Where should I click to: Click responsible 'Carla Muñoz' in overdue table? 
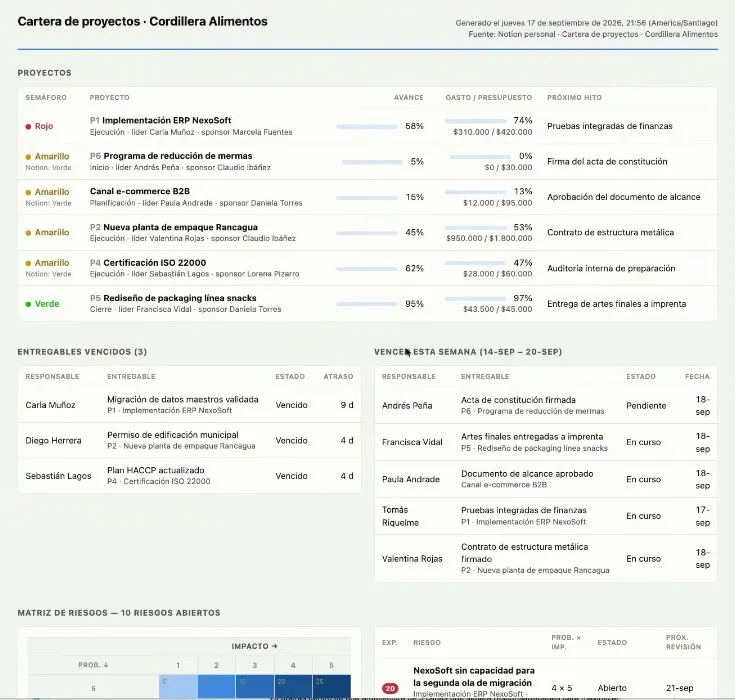tap(50, 405)
